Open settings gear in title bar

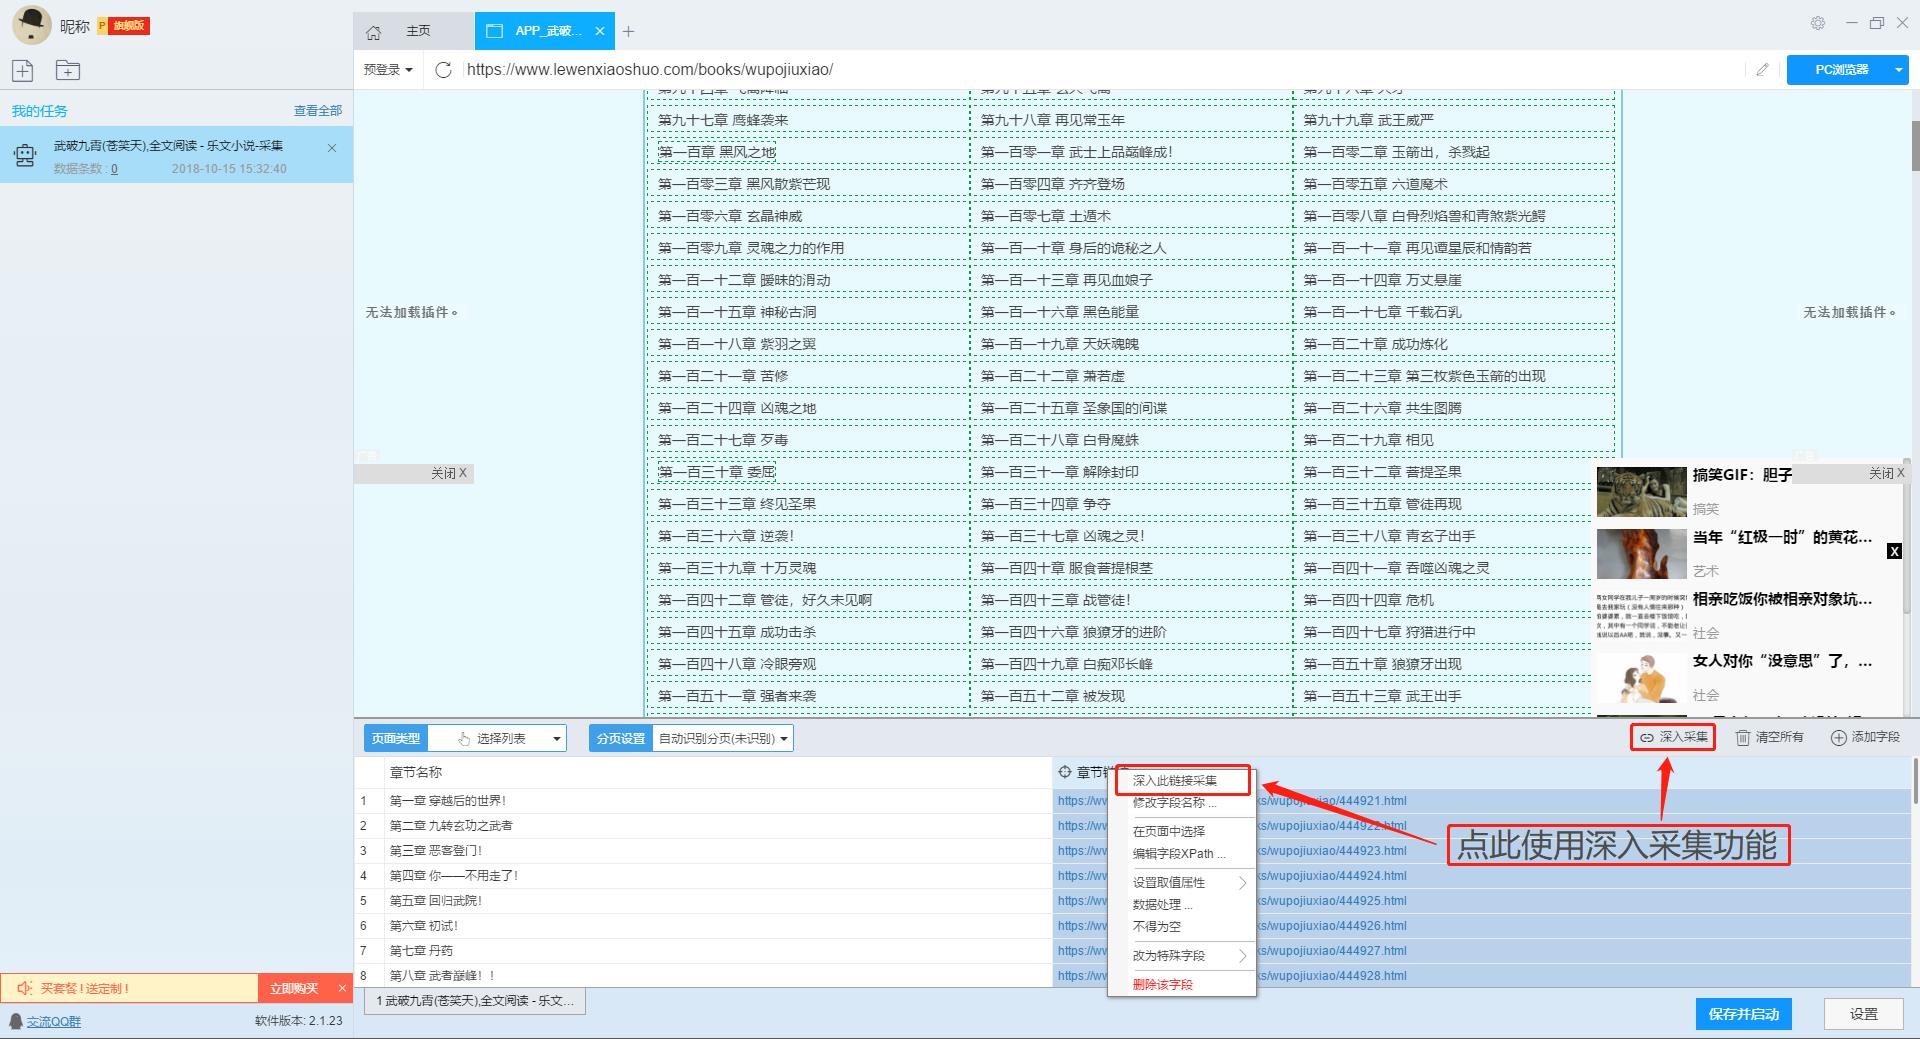pos(1818,24)
